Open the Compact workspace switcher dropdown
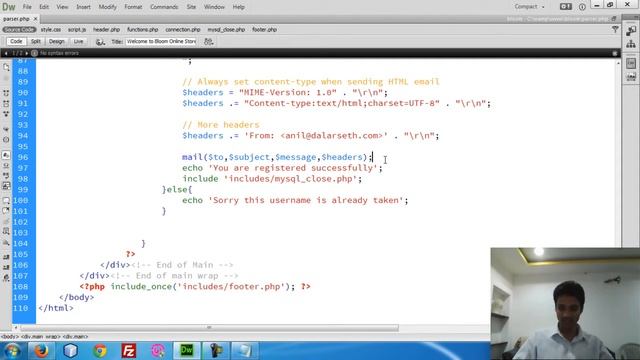This screenshot has height=360, width=640. click(x=529, y=7)
